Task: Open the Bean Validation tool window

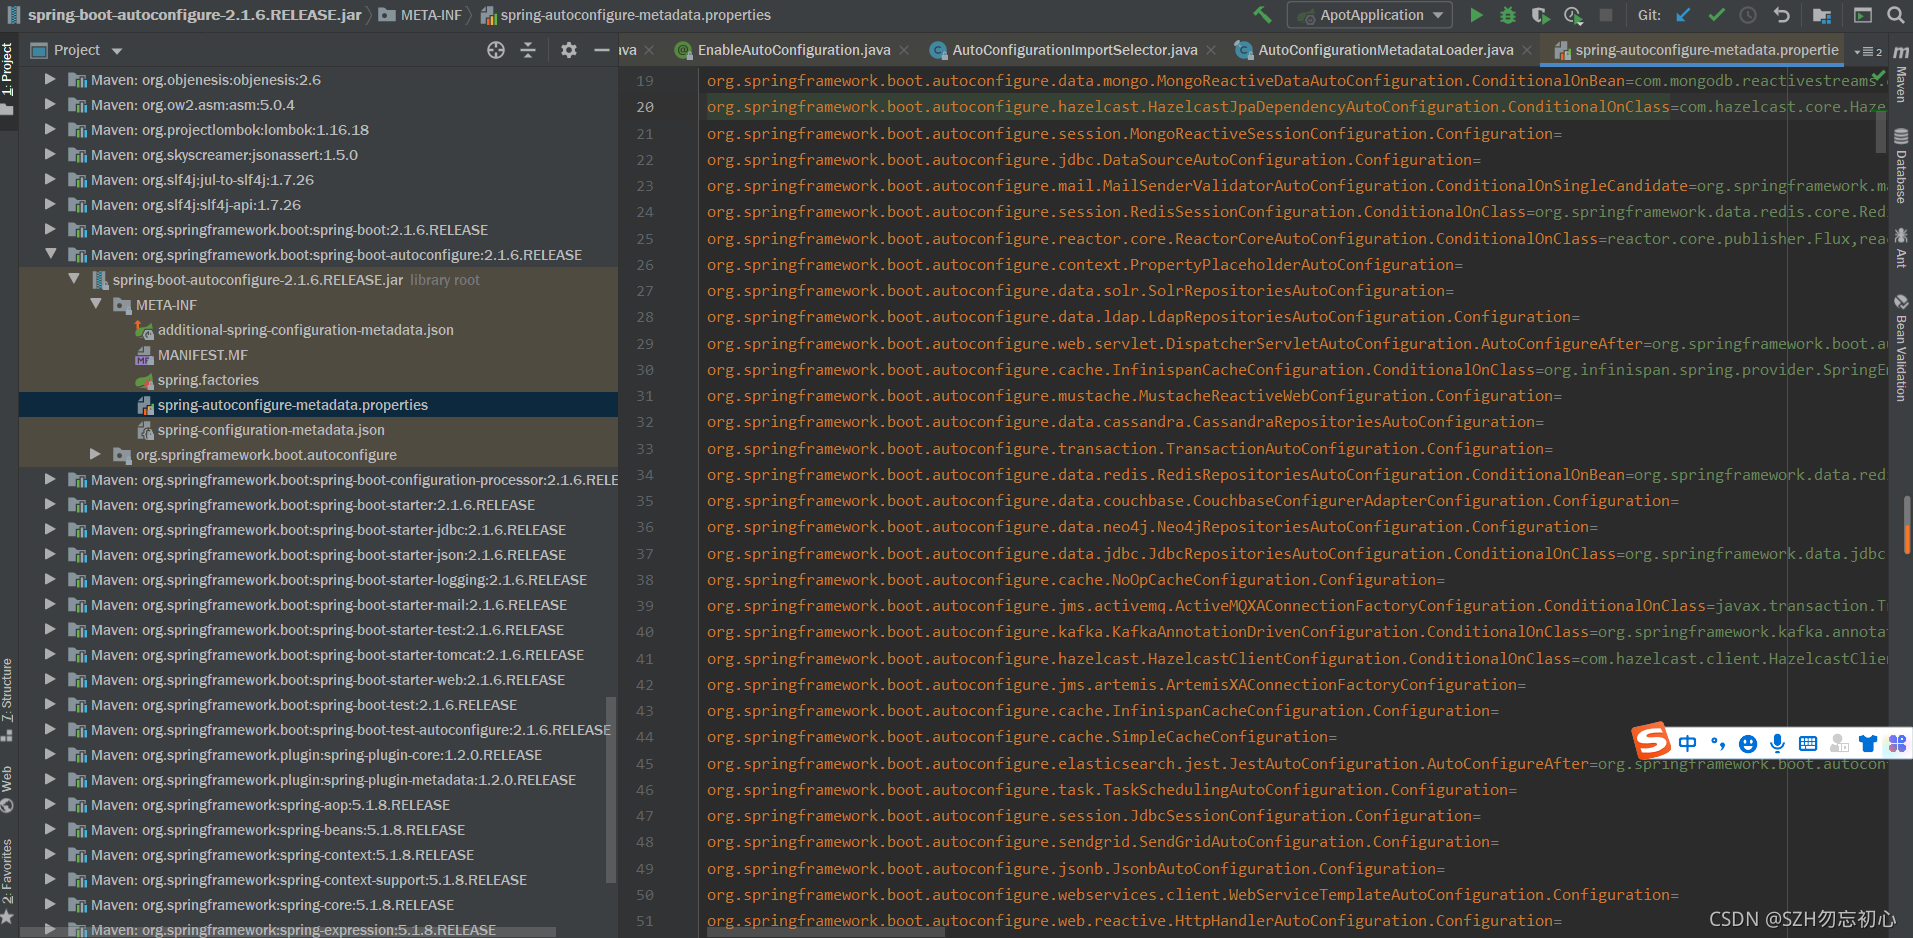Action: tap(1901, 348)
